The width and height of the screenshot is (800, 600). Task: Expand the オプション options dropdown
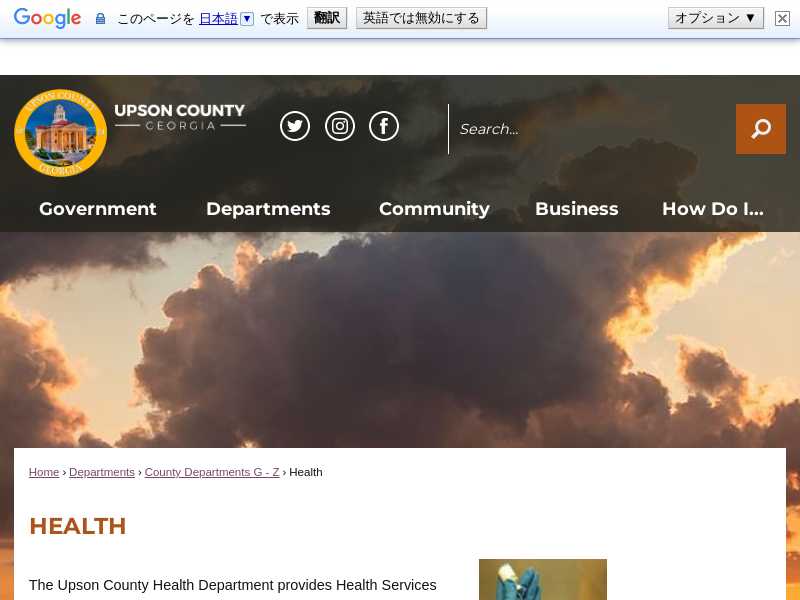click(715, 18)
